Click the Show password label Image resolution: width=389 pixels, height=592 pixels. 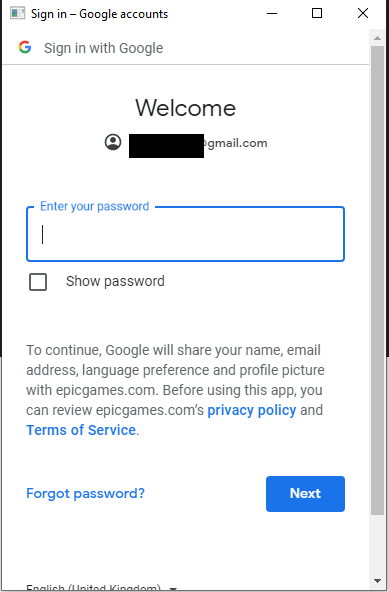pos(115,281)
